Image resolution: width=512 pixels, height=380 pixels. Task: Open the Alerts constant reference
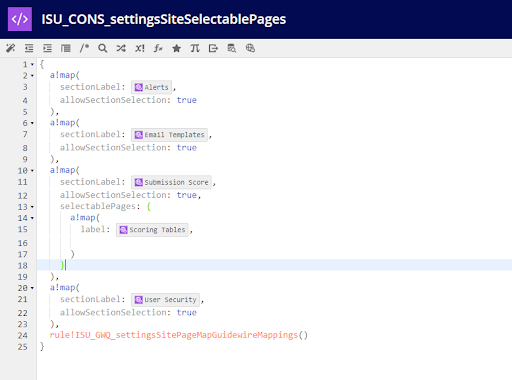click(x=152, y=87)
